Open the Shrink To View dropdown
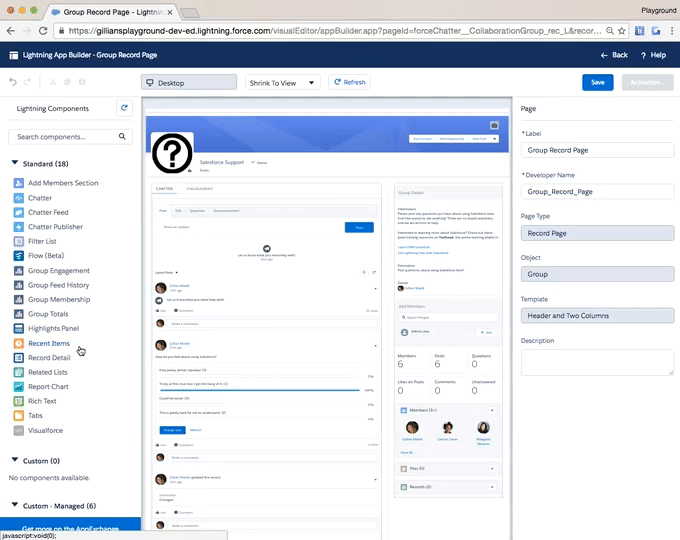680x540 pixels. point(283,82)
